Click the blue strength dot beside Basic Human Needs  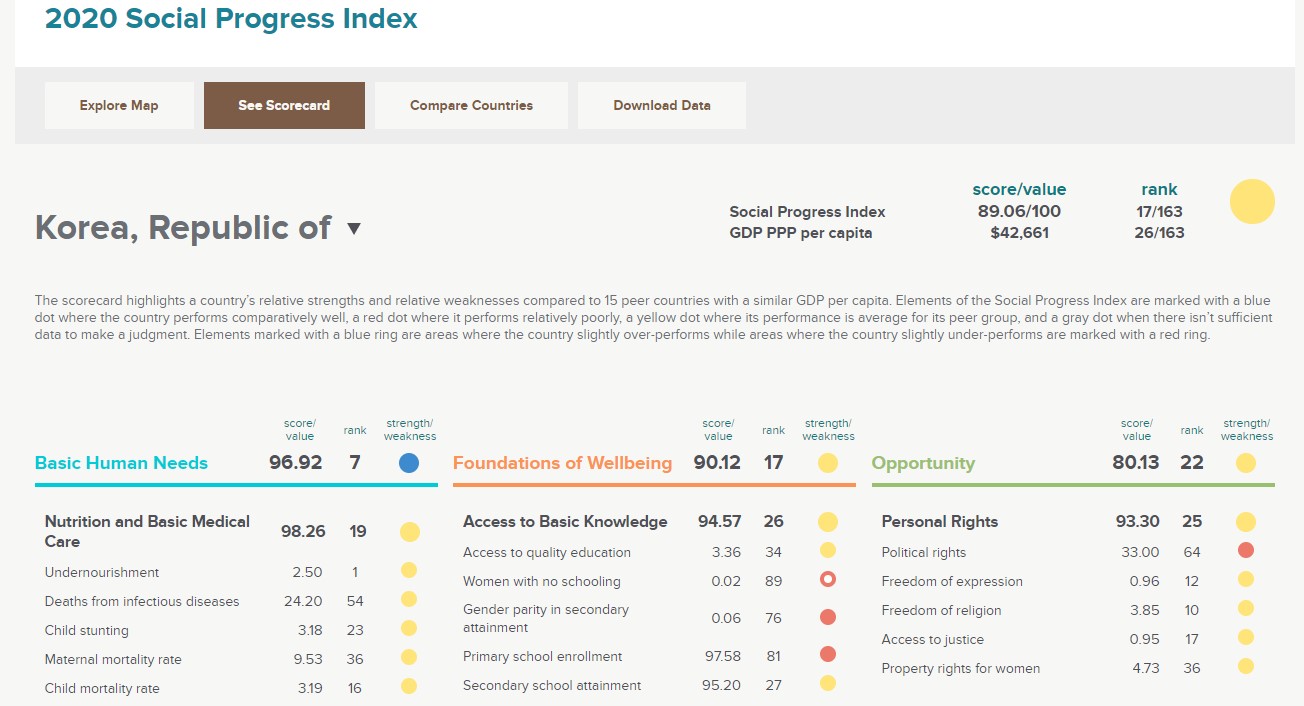(409, 462)
